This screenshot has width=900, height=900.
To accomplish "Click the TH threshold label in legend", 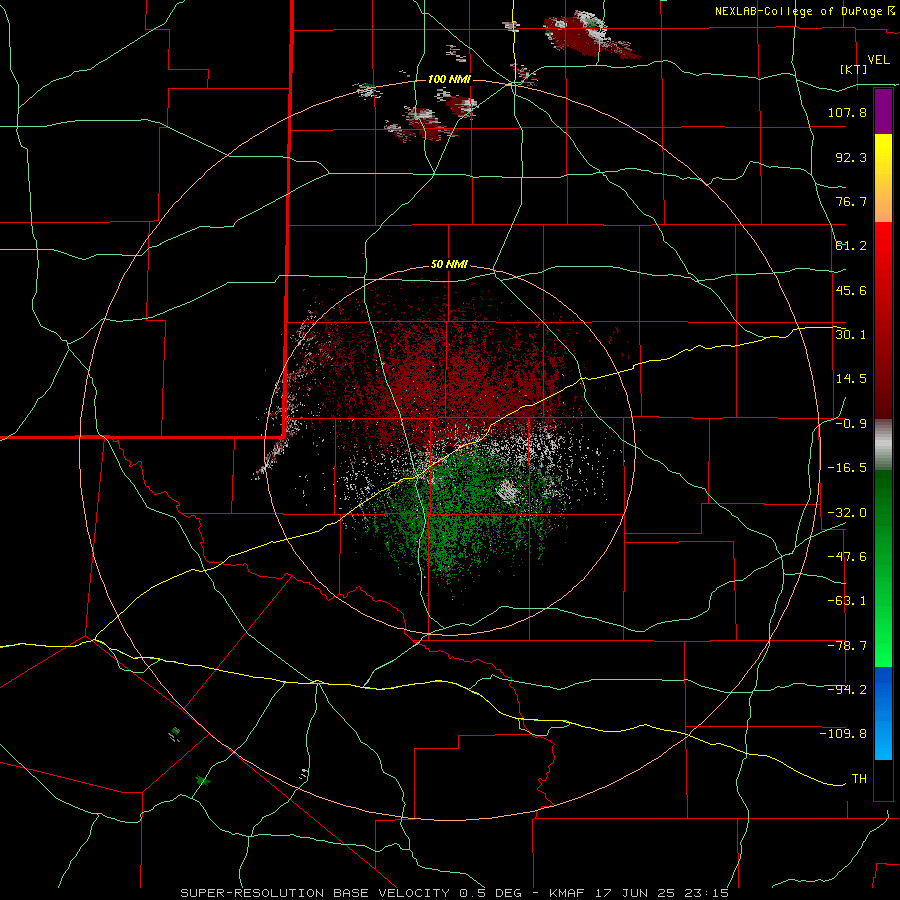I will [859, 779].
